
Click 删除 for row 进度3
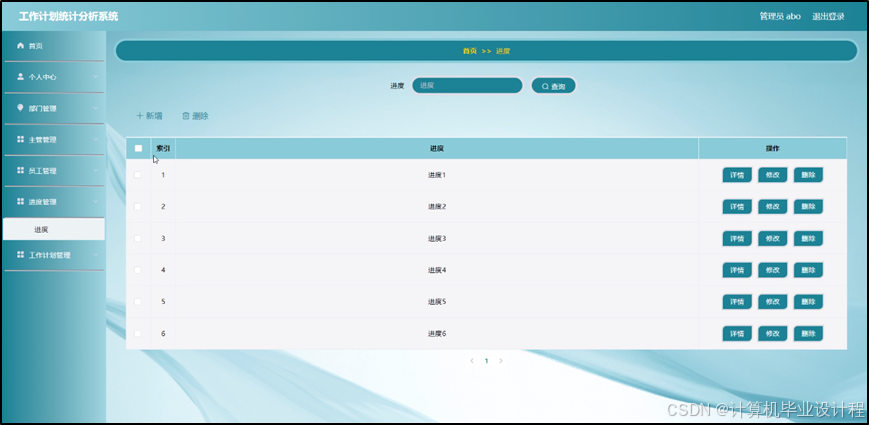coord(808,238)
